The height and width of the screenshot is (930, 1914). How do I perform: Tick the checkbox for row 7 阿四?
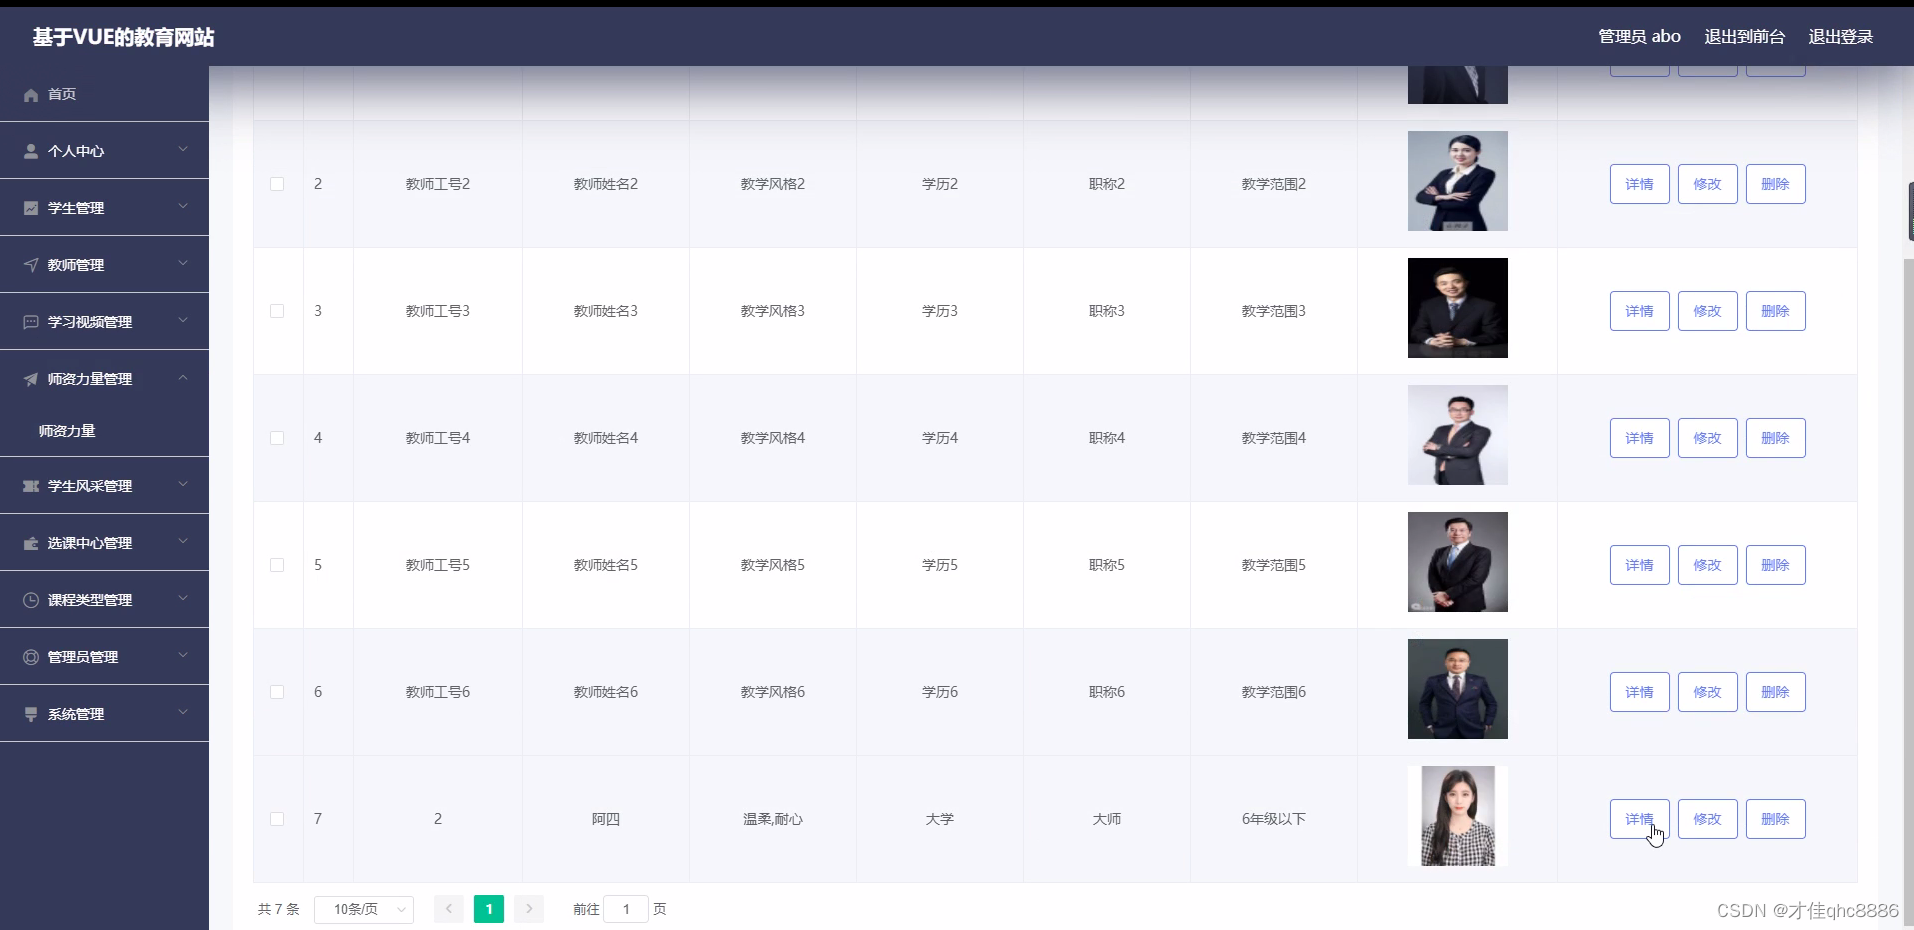coord(277,819)
